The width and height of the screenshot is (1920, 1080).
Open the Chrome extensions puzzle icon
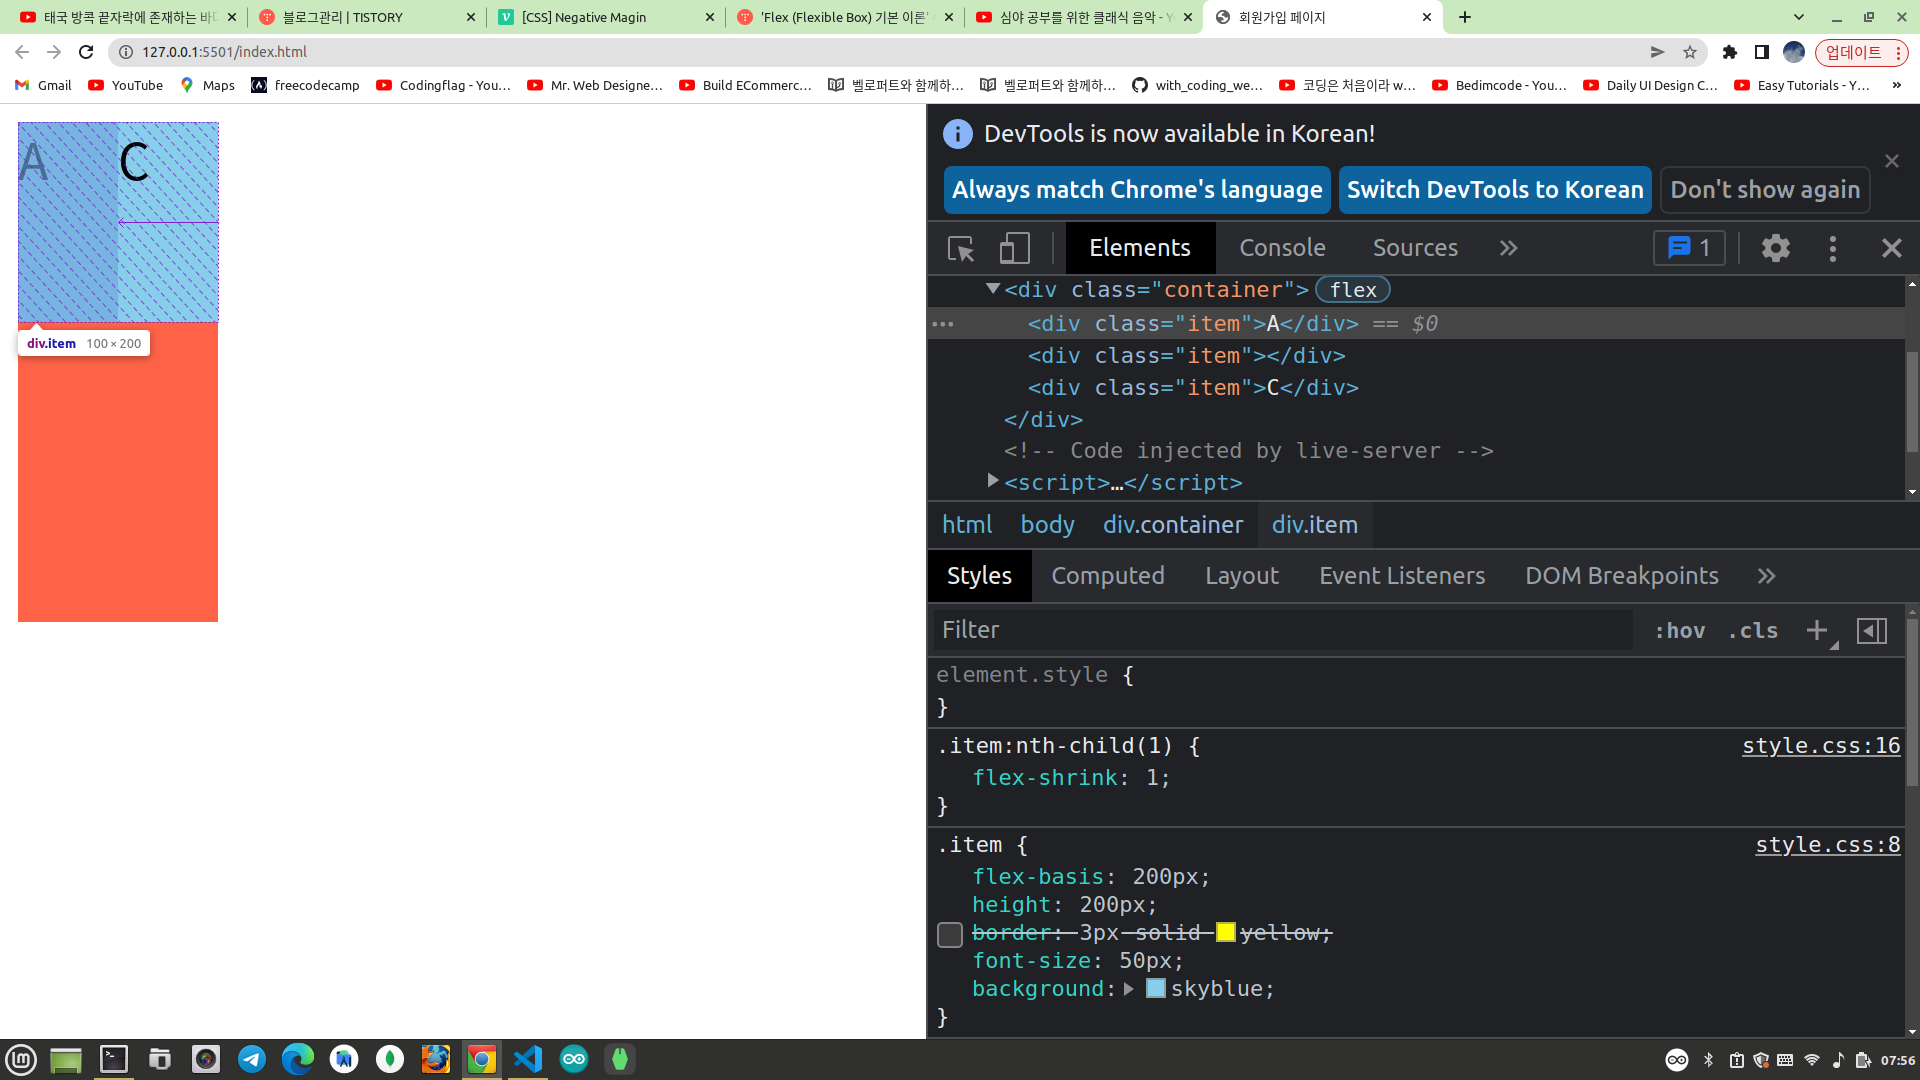(x=1730, y=52)
